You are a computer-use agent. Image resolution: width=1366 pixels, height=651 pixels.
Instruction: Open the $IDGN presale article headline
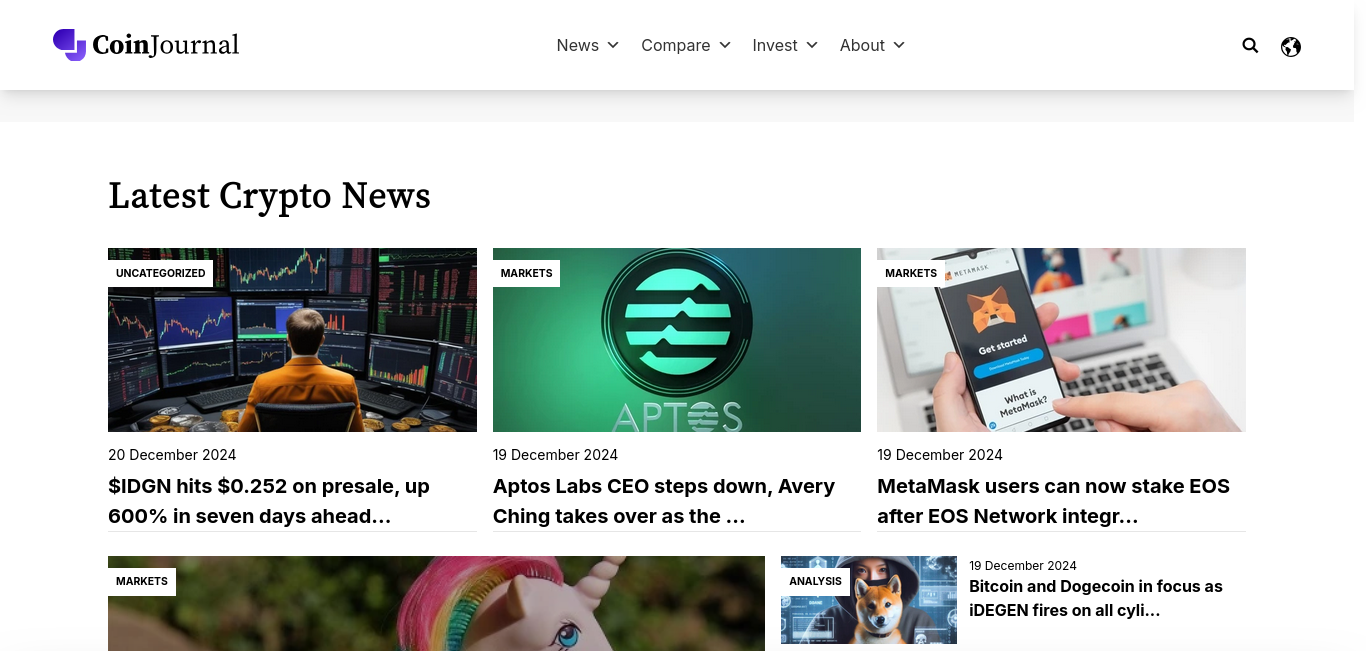pos(269,501)
